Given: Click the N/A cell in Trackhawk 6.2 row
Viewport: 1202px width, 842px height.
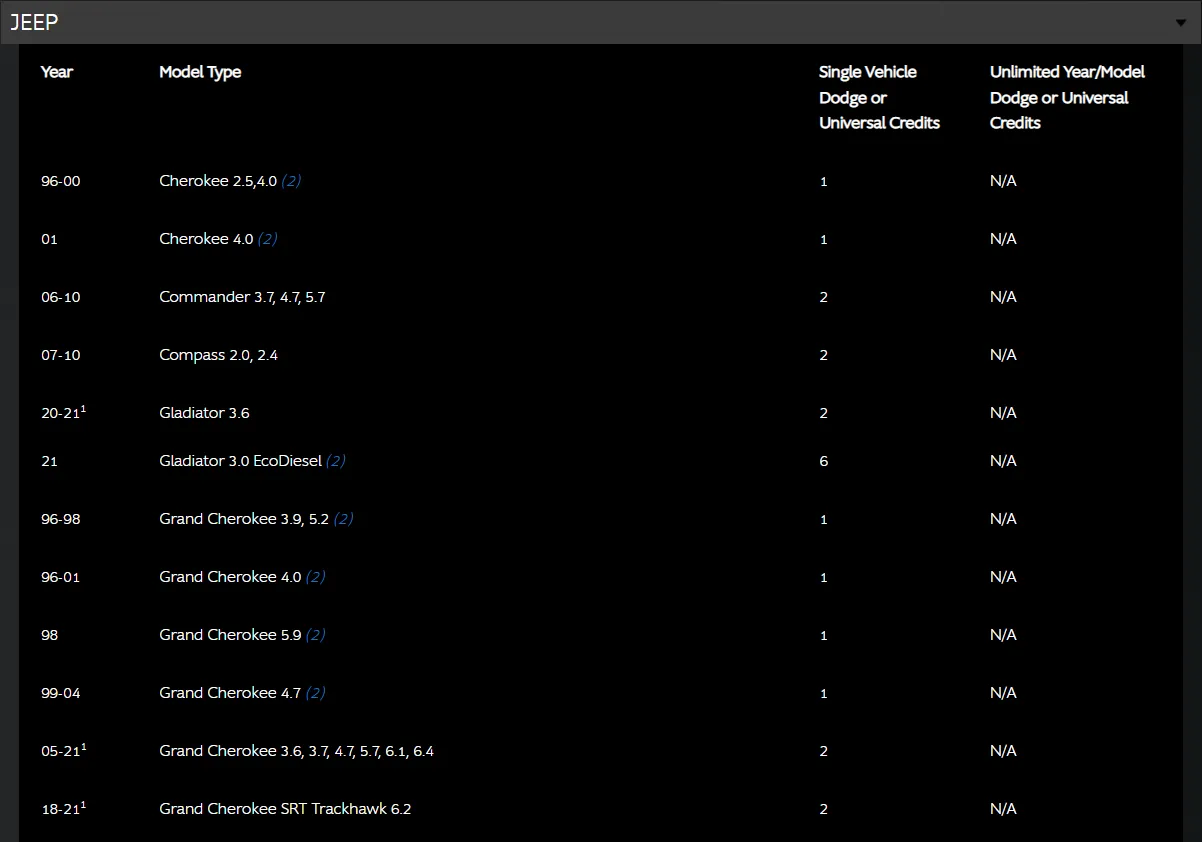Looking at the screenshot, I should point(1003,809).
